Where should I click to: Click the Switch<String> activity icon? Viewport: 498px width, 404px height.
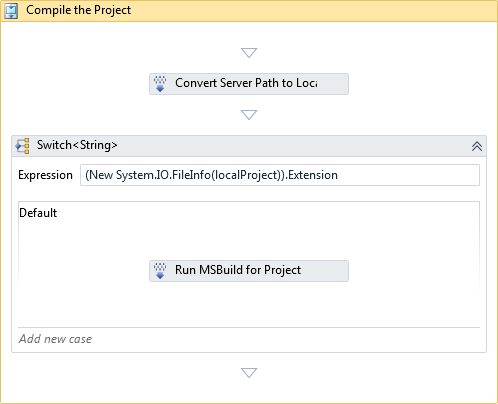click(23, 146)
